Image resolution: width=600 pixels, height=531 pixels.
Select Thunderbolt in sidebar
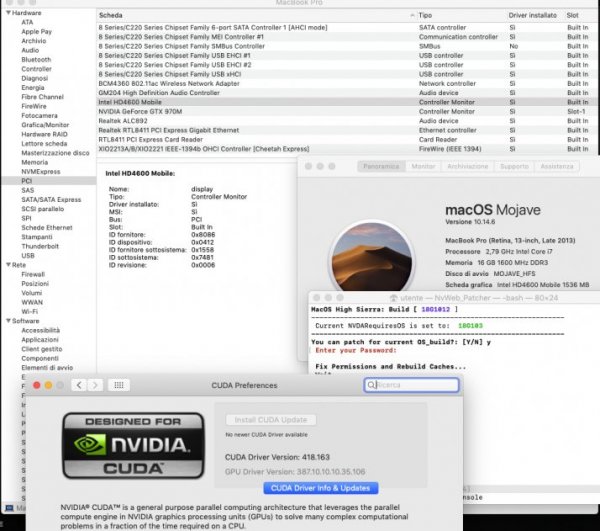coord(40,246)
